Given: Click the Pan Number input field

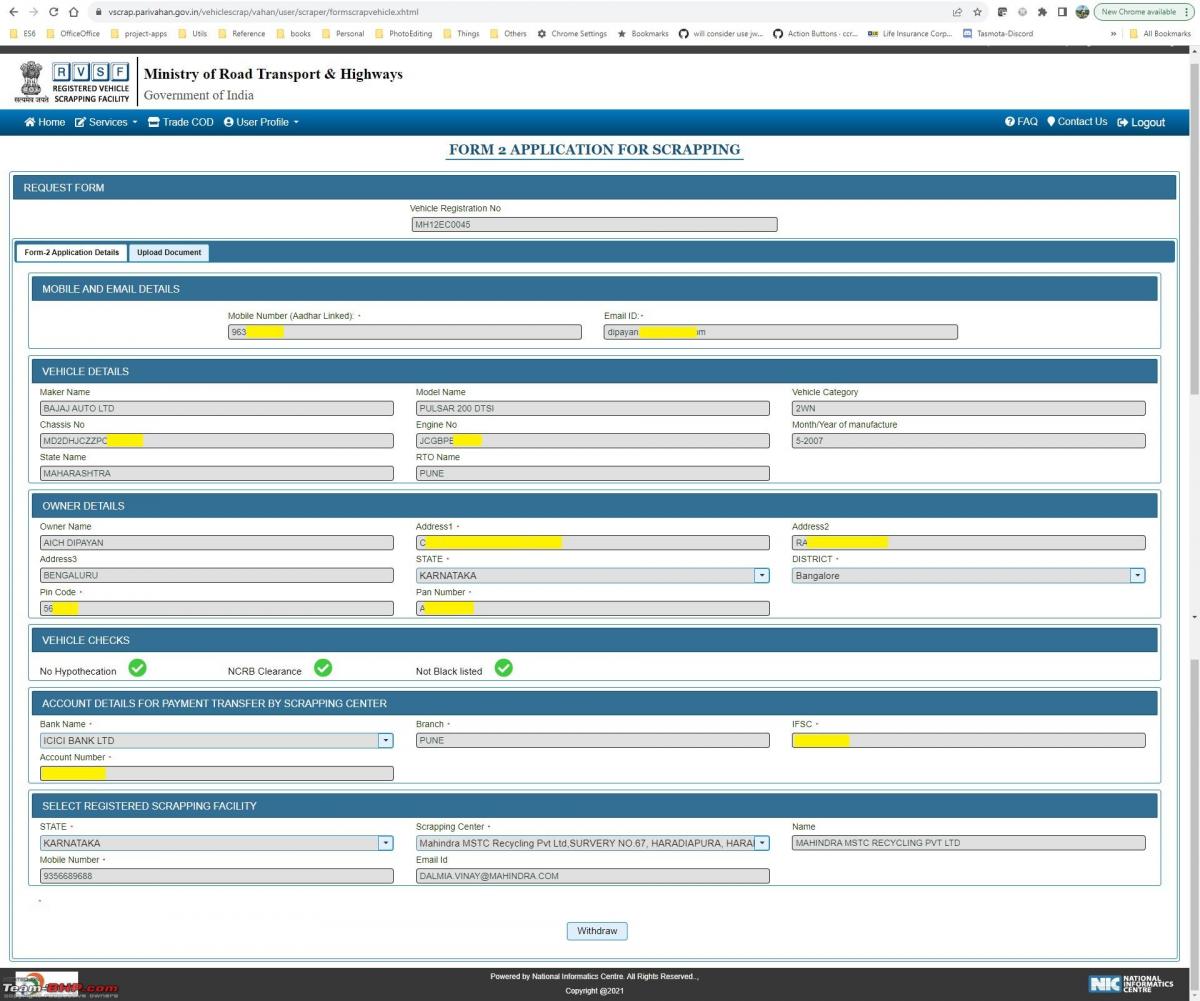Looking at the screenshot, I should (x=593, y=608).
